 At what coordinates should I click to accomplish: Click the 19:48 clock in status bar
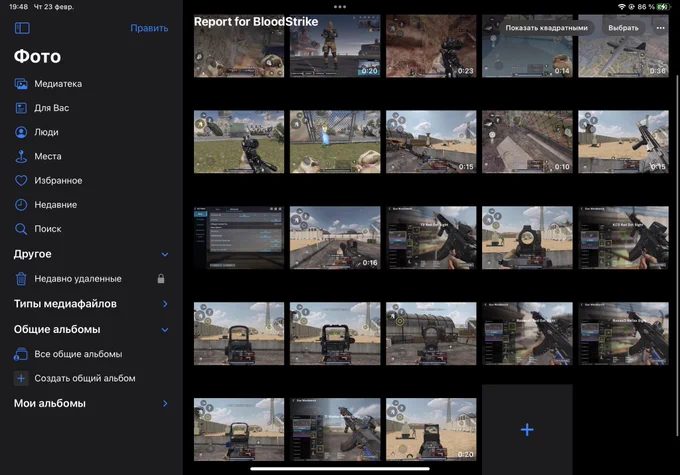pos(18,7)
